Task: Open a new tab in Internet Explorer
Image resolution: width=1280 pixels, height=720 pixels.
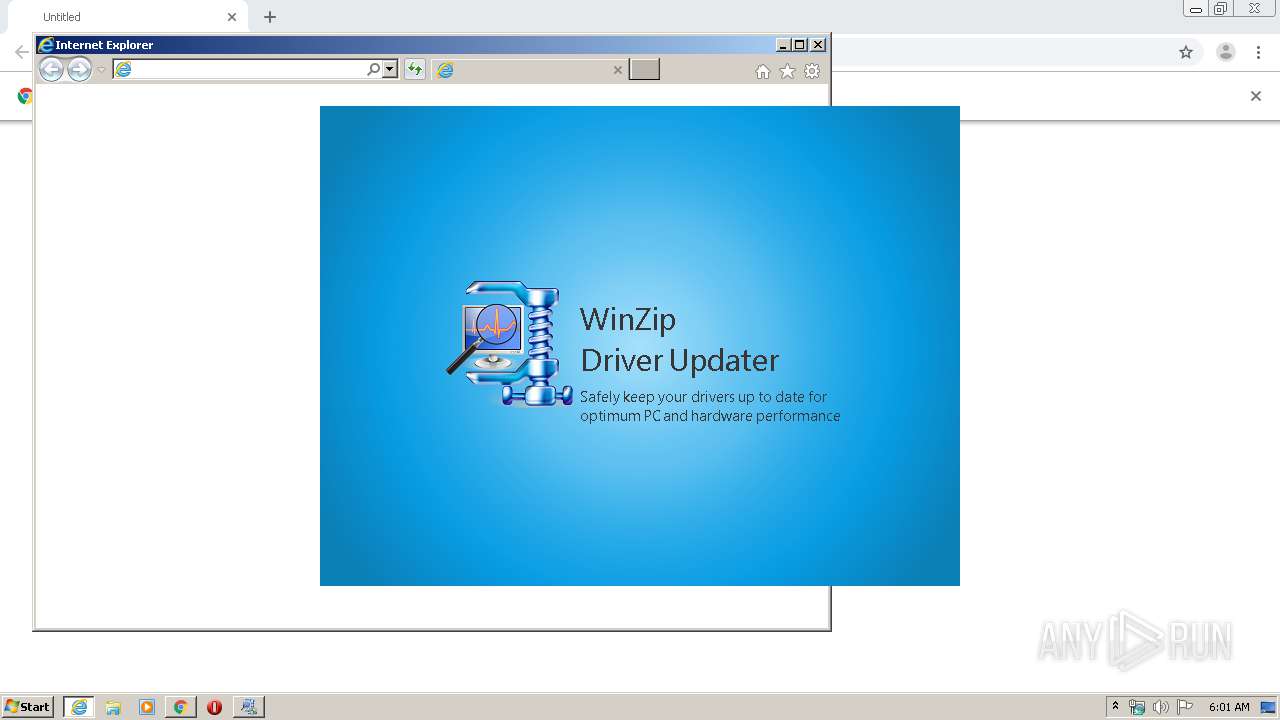Action: click(x=644, y=69)
